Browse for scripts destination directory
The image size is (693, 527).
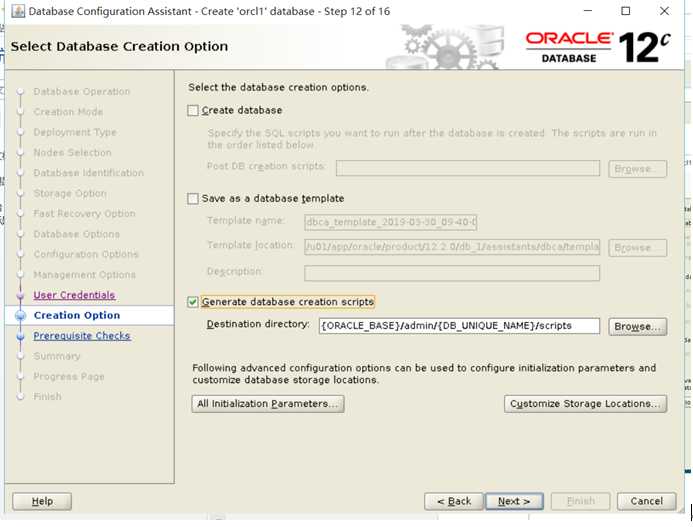pyautogui.click(x=637, y=327)
